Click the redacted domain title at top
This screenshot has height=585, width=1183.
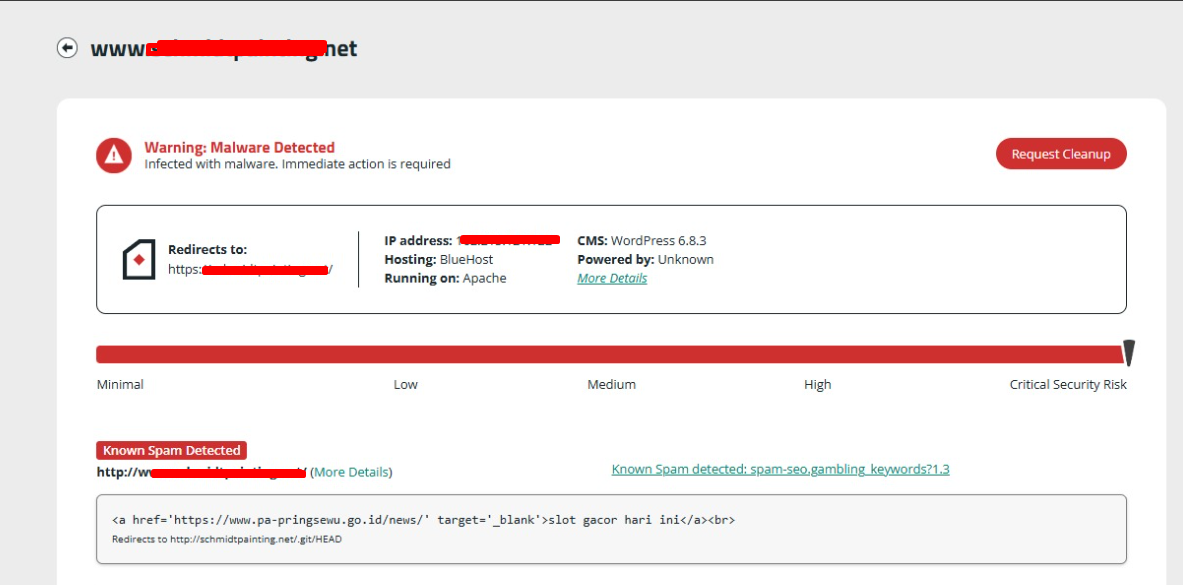[224, 48]
